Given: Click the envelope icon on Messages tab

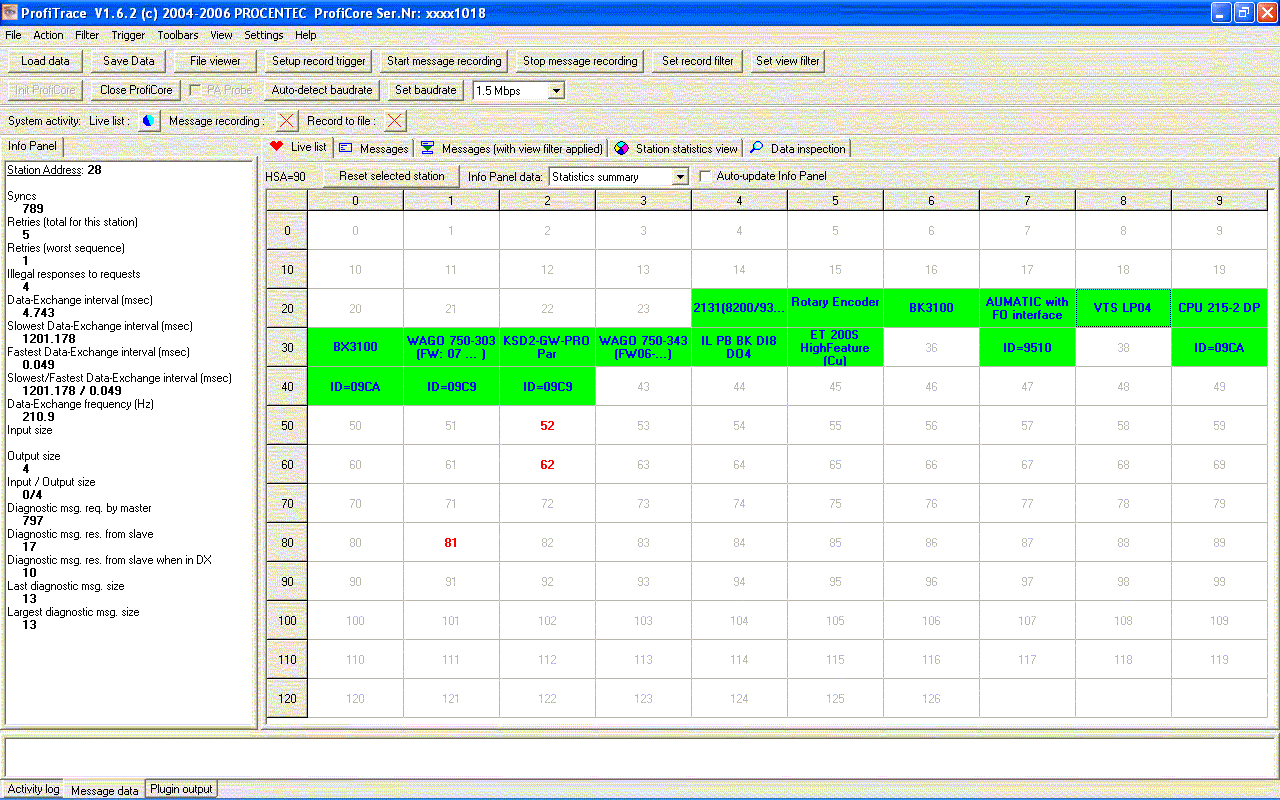Looking at the screenshot, I should point(345,148).
